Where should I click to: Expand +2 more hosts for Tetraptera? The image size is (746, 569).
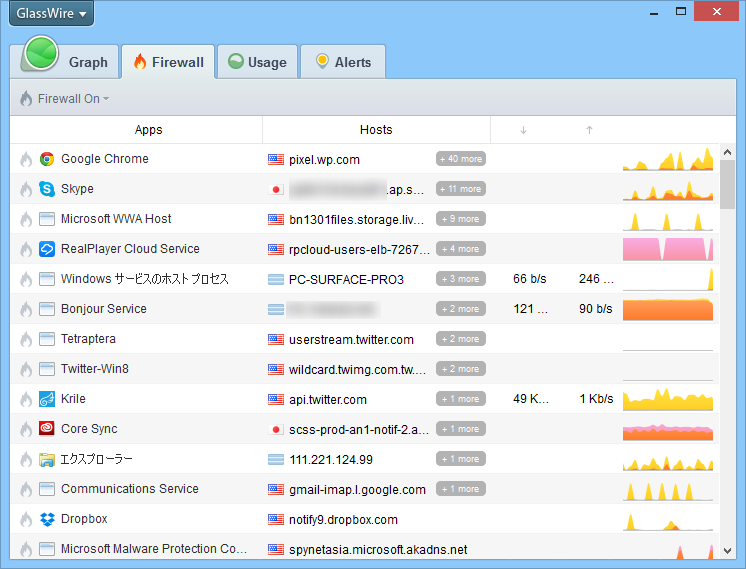pyautogui.click(x=461, y=339)
